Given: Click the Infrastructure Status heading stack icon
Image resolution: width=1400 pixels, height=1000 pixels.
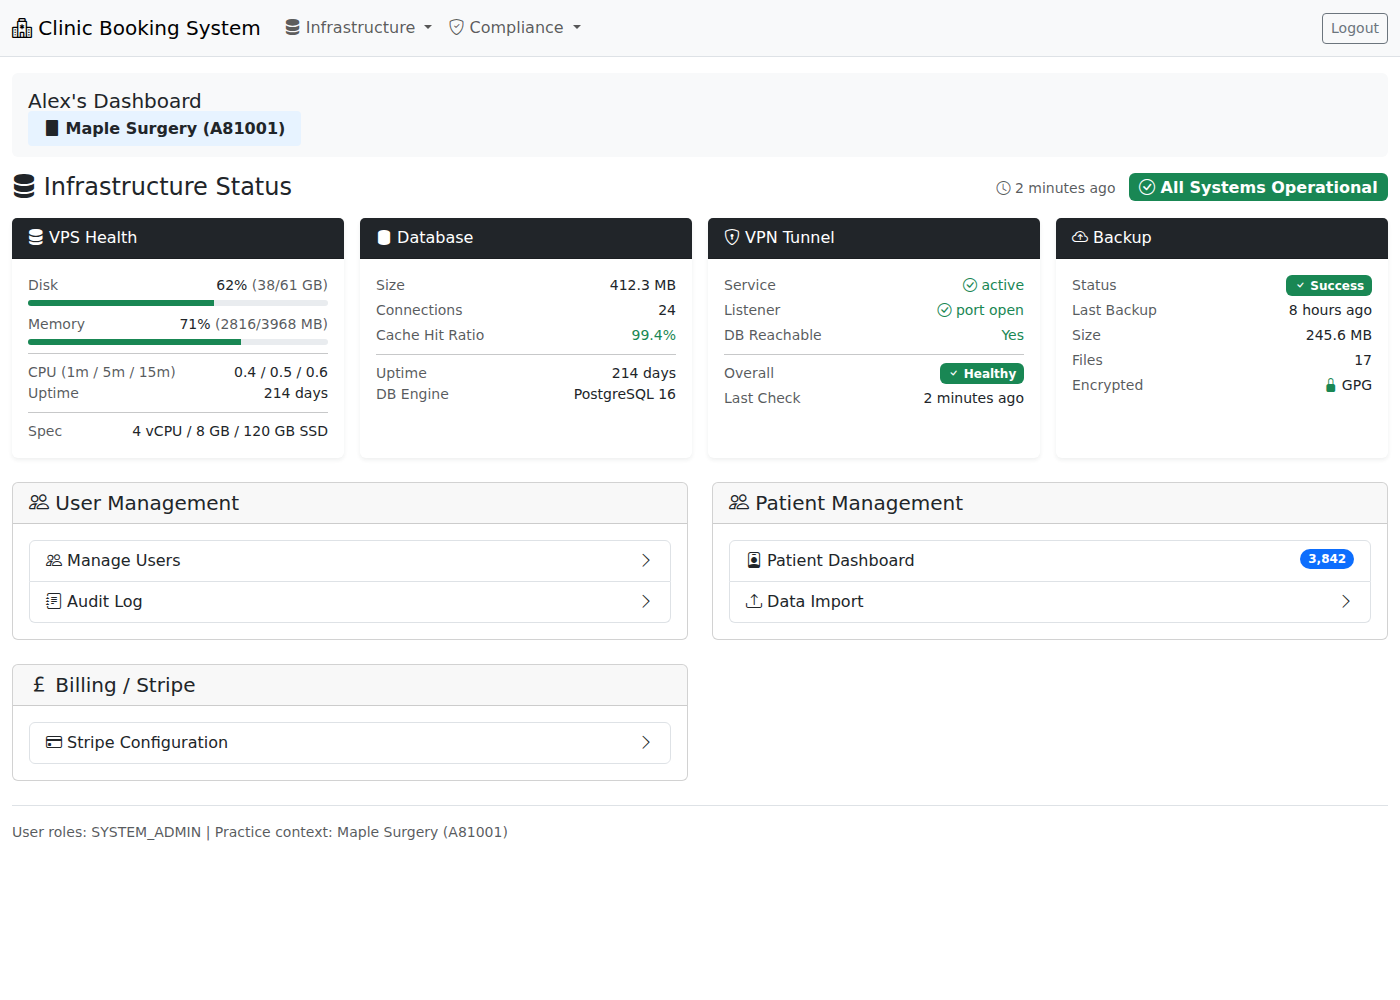Looking at the screenshot, I should (24, 186).
